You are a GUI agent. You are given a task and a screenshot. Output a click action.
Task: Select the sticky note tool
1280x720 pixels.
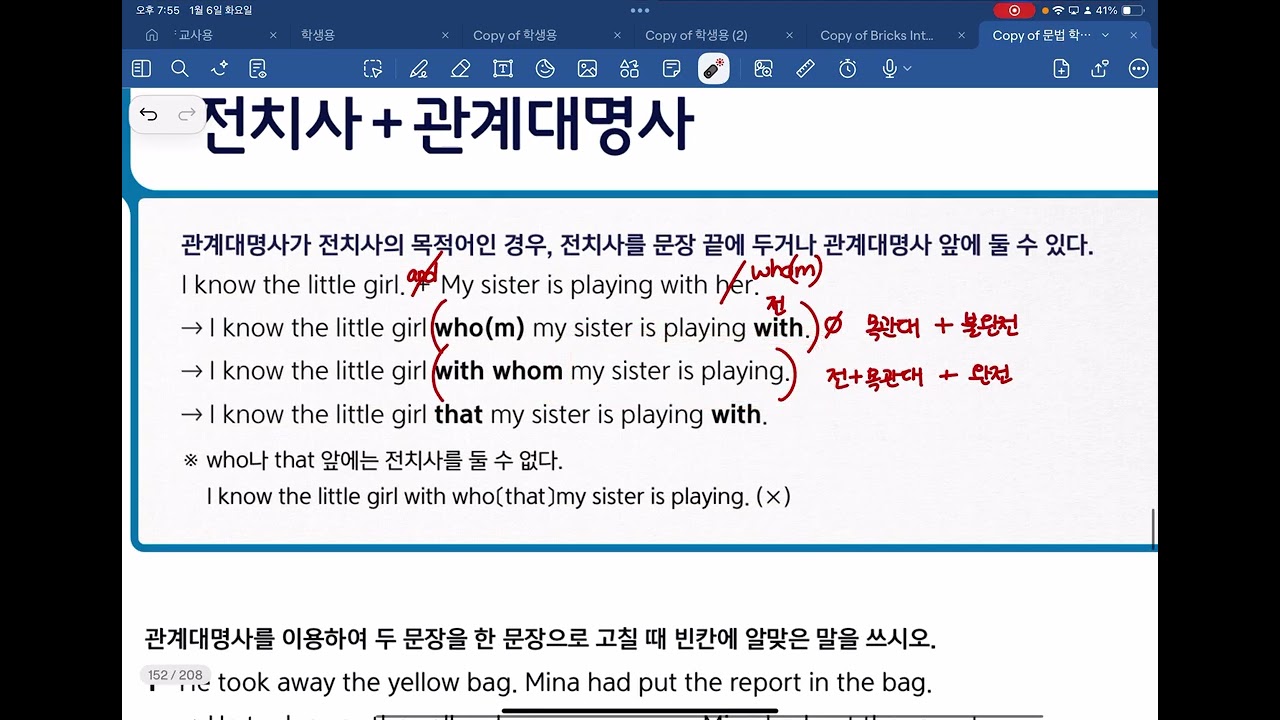672,69
